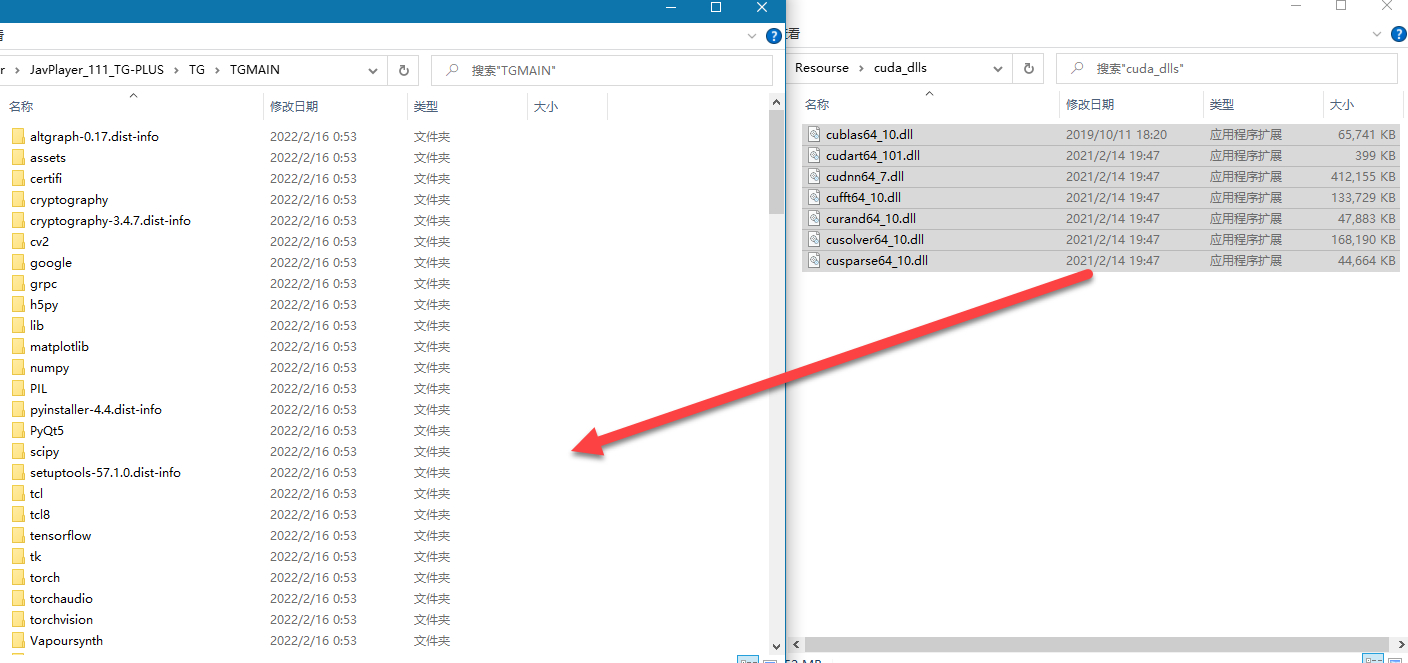Click the cufft64_10.dll file icon

point(814,197)
